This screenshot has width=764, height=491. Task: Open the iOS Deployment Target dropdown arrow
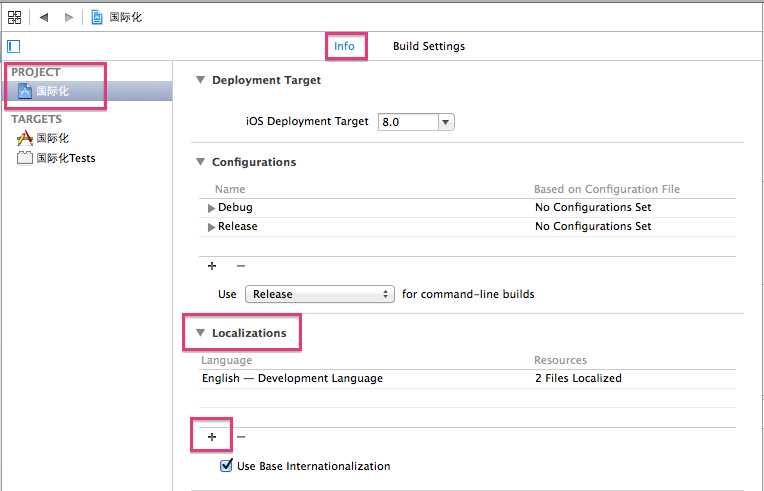pos(445,122)
